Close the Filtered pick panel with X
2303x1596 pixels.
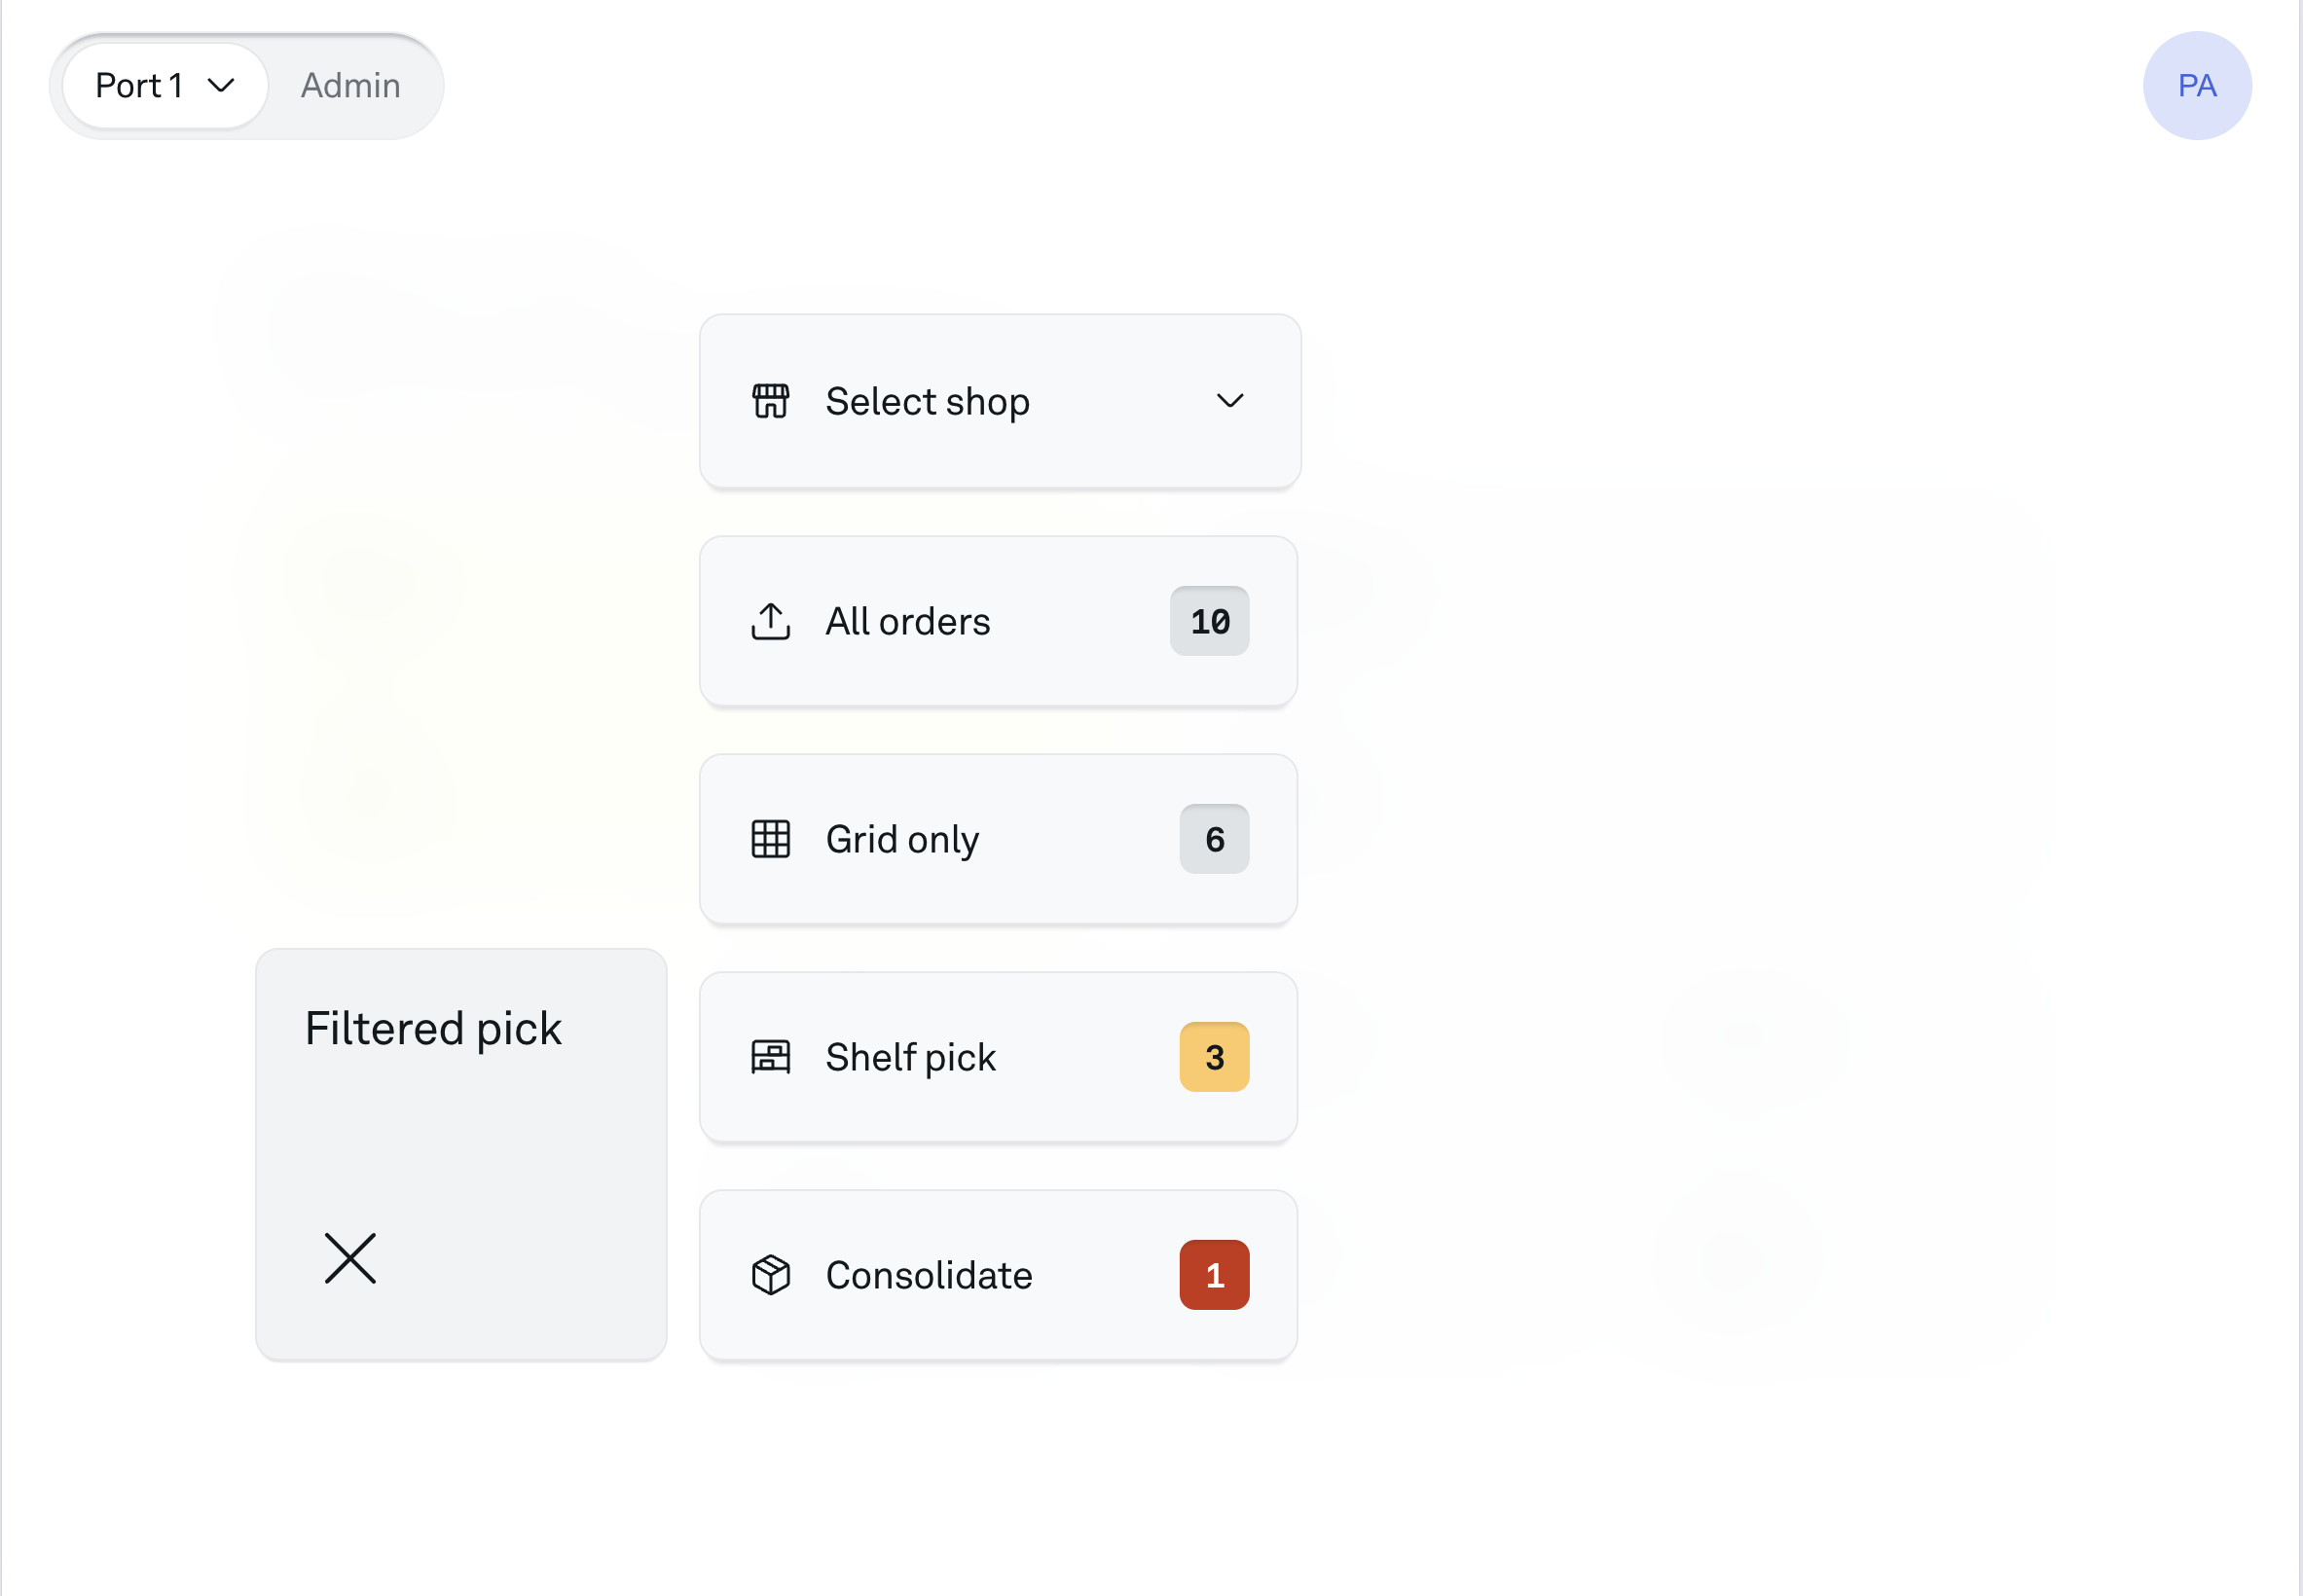click(350, 1258)
